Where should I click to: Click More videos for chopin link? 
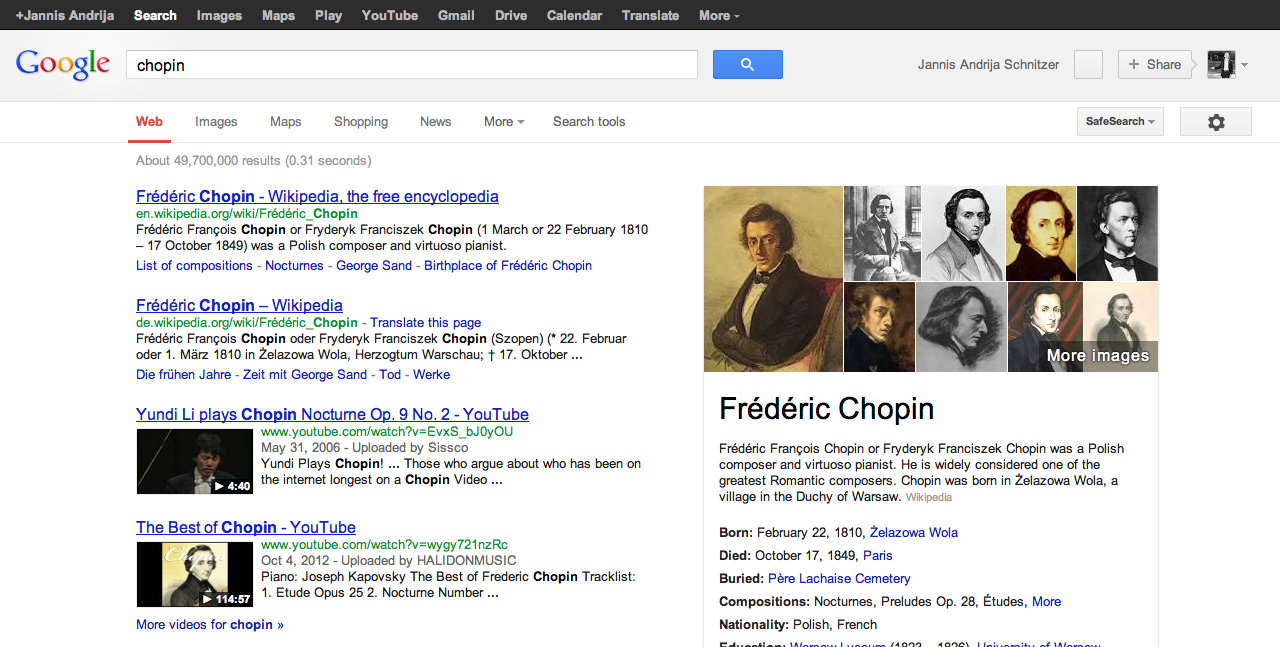[210, 625]
